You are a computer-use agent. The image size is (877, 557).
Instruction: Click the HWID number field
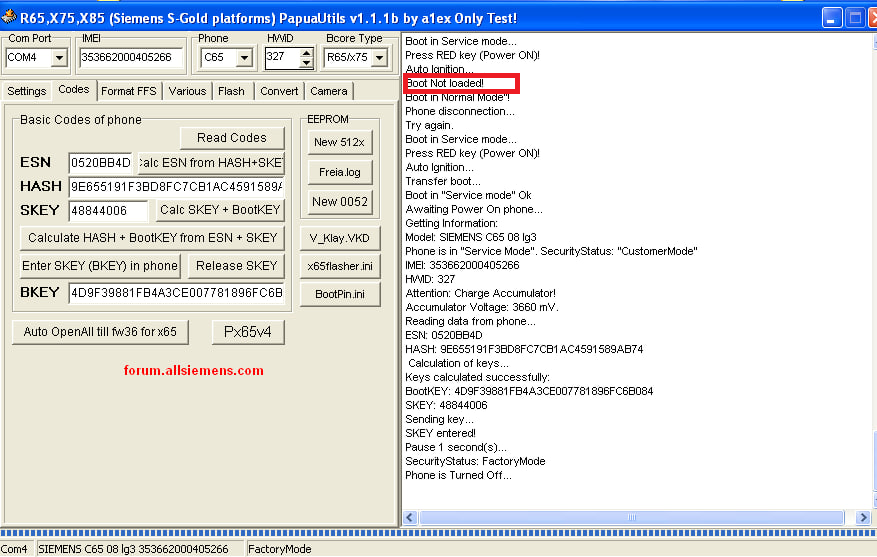(282, 58)
